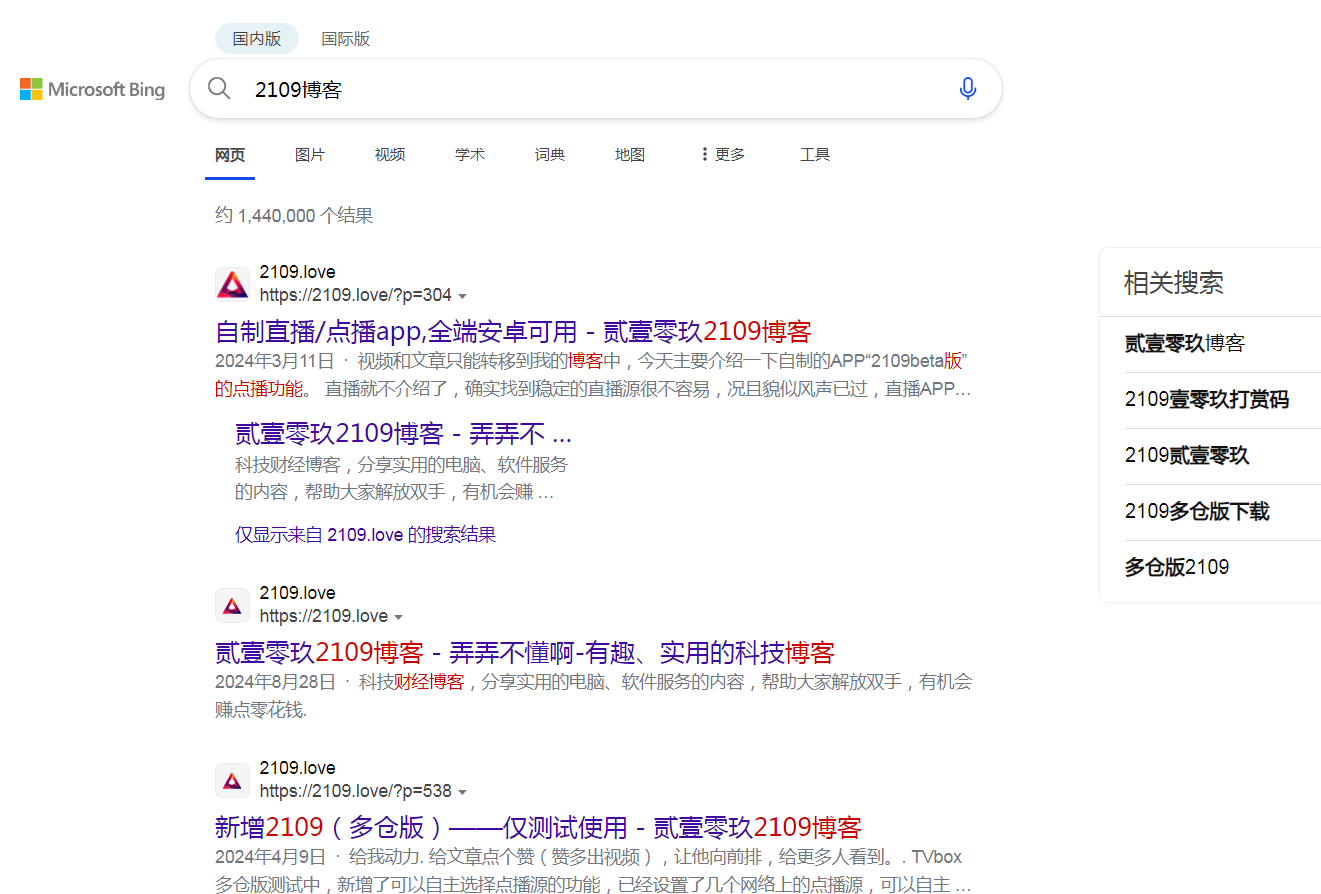Click the favicon of the ?p=538 result
This screenshot has width=1321, height=894.
[x=232, y=780]
